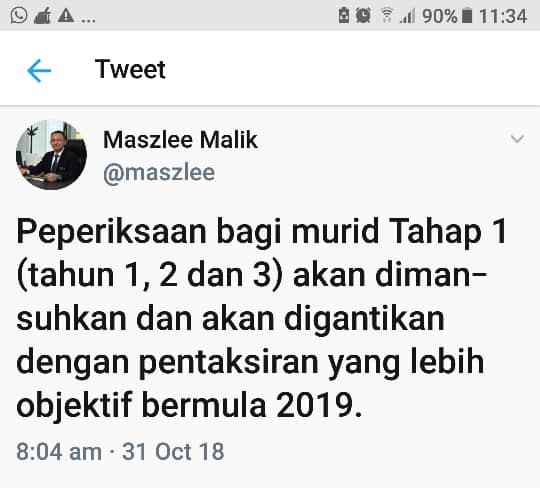
Task: Open Maszlee Malik's profile picture
Action: coord(51,155)
